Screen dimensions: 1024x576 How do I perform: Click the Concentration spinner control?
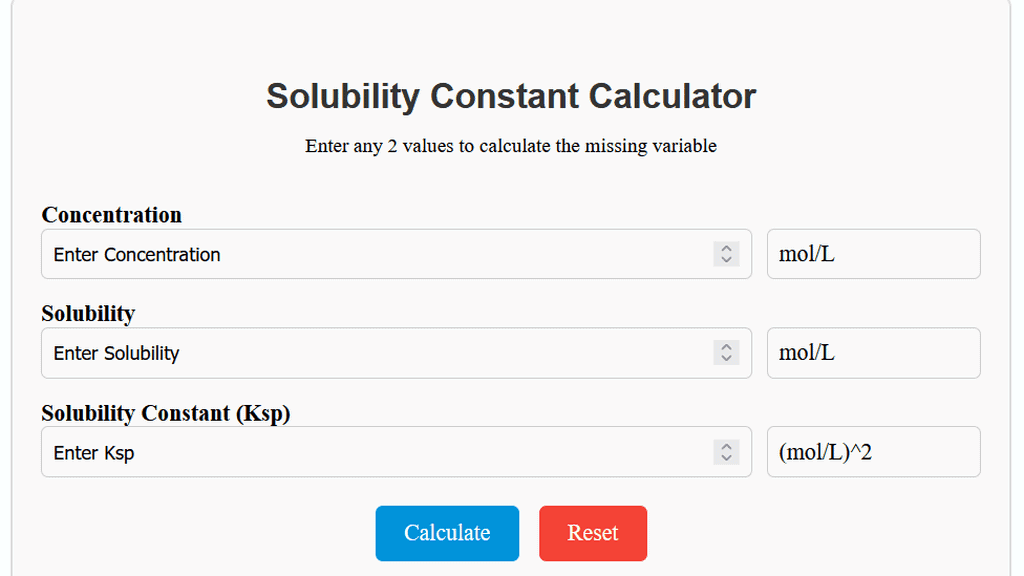click(726, 254)
